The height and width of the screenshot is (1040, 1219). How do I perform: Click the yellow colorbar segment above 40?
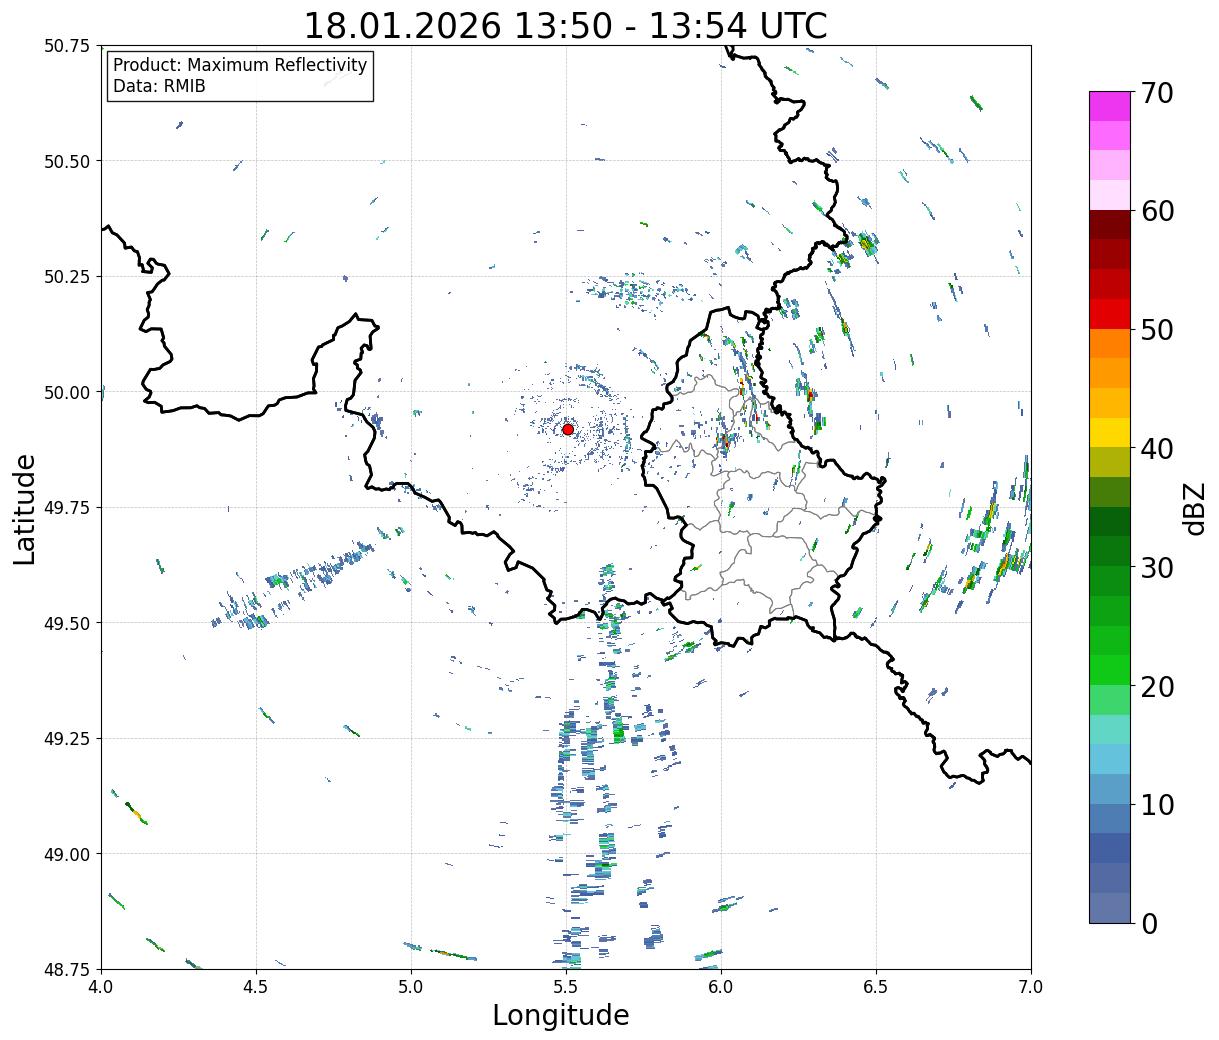coord(1110,432)
